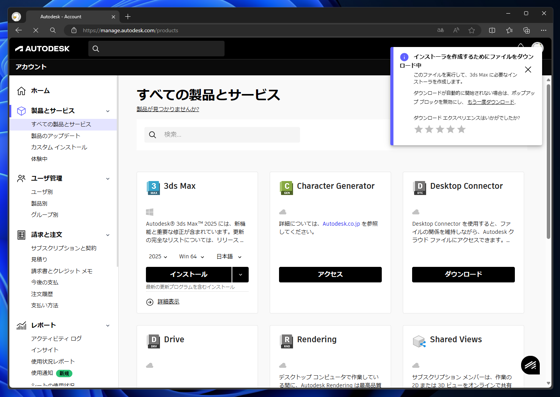Click もう一度ダウンロード link in notification
The width and height of the screenshot is (560, 397).
[491, 102]
